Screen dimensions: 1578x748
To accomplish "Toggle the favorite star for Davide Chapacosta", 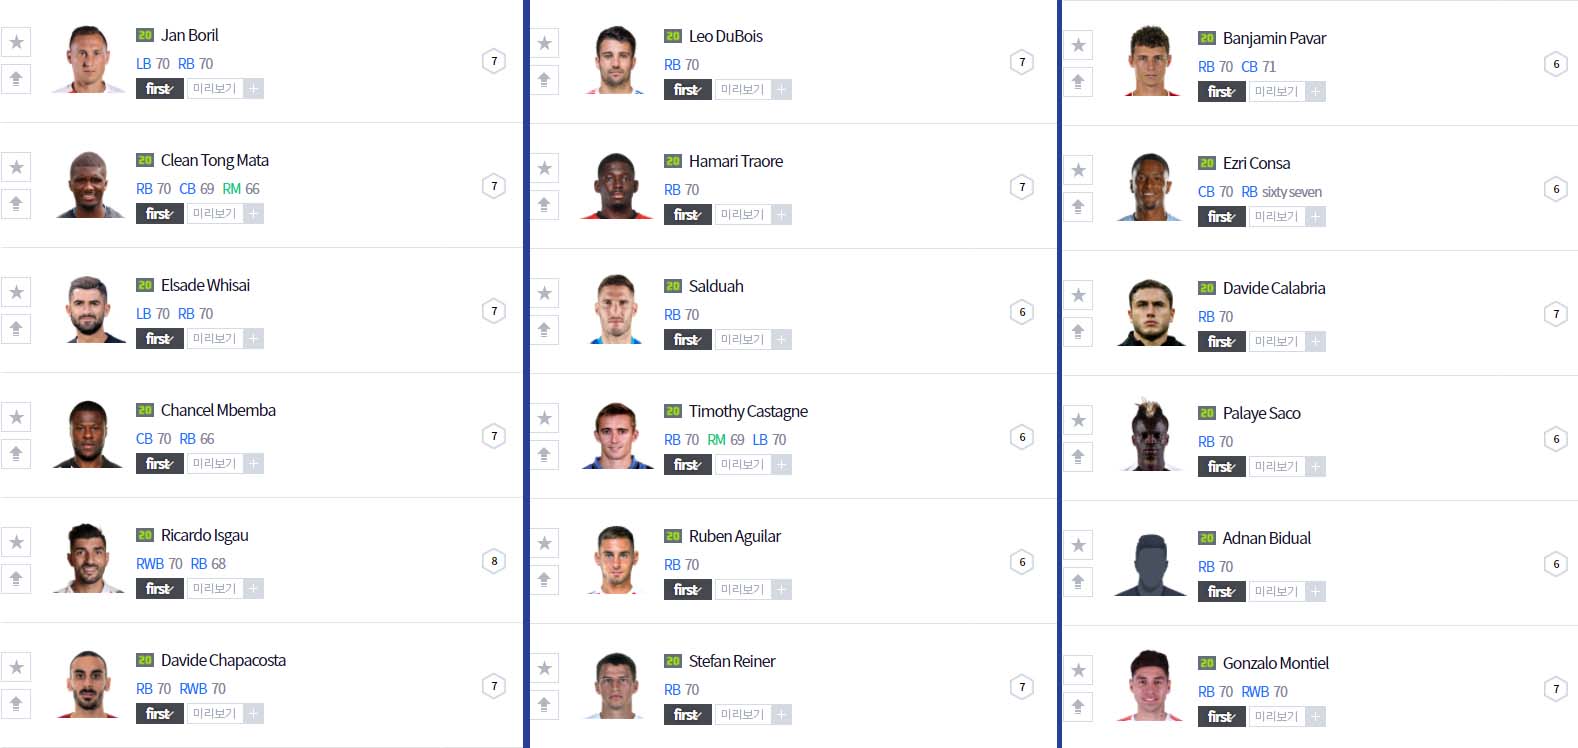I will (16, 667).
